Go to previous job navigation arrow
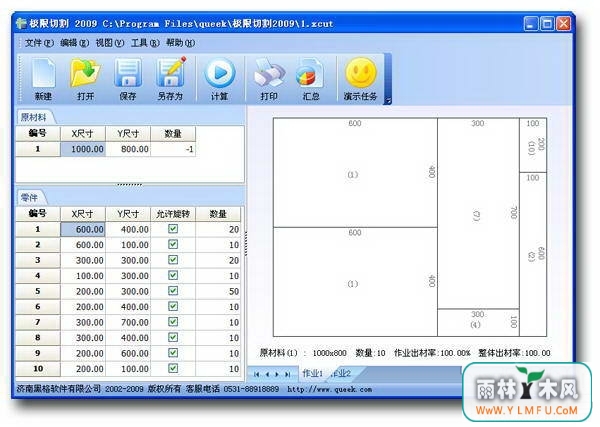 [267, 374]
